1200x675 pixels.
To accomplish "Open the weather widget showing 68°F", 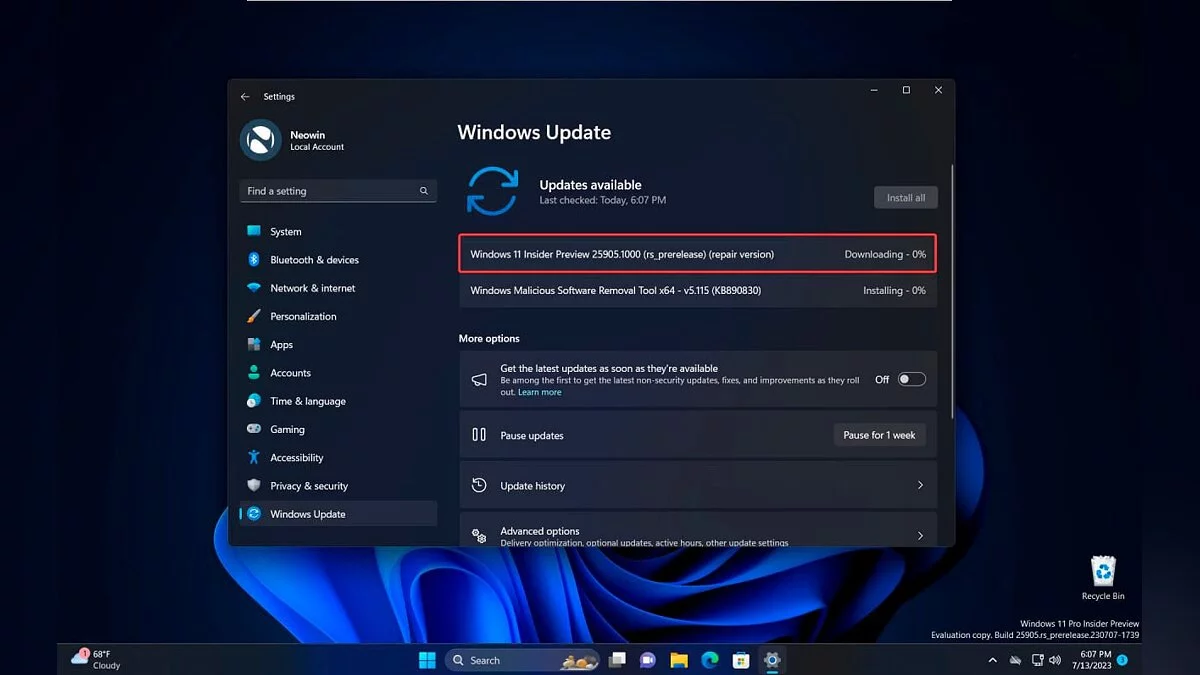I will pos(96,659).
